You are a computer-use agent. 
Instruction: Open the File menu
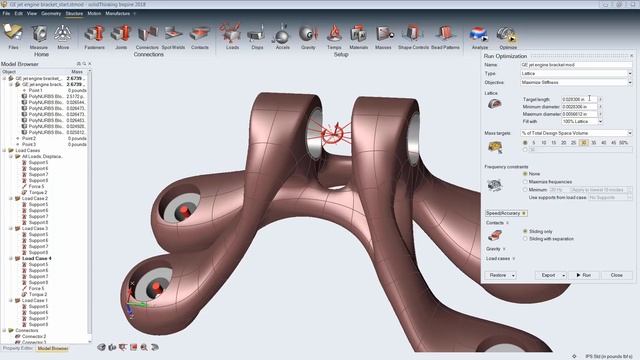pos(6,13)
